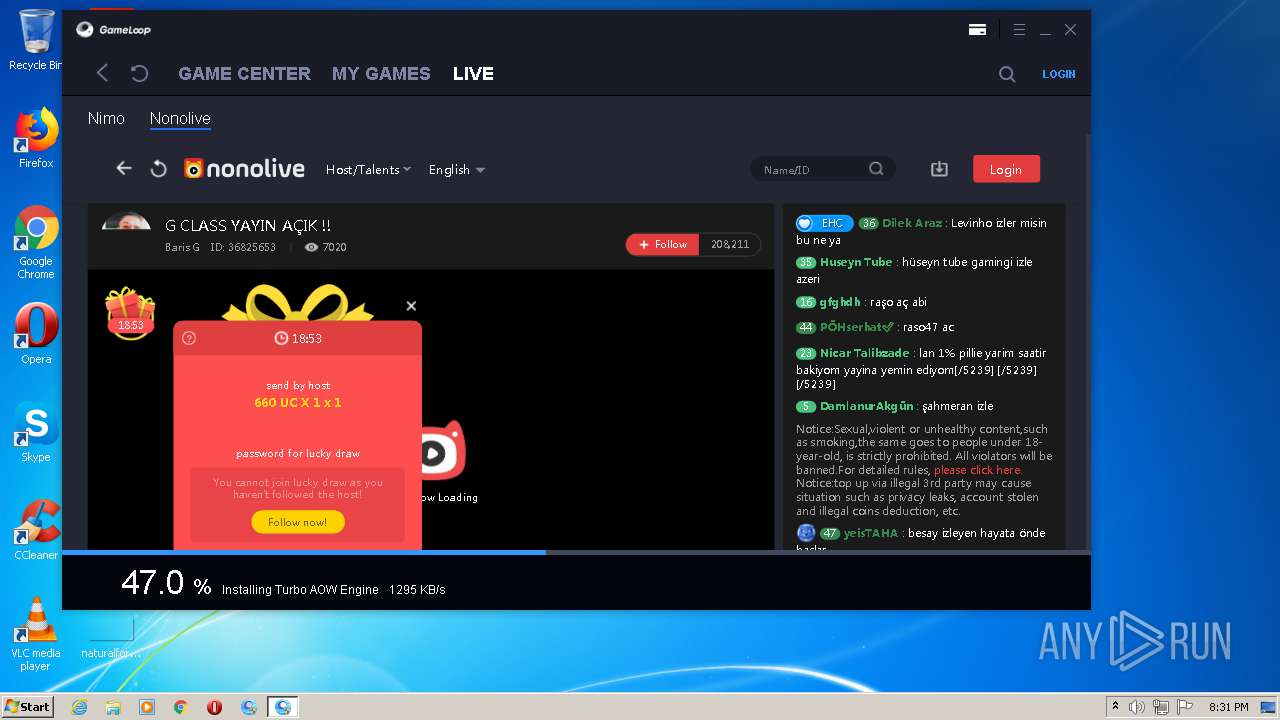Select the Nonolive tab
Image resolution: width=1280 pixels, height=720 pixels.
tap(180, 118)
